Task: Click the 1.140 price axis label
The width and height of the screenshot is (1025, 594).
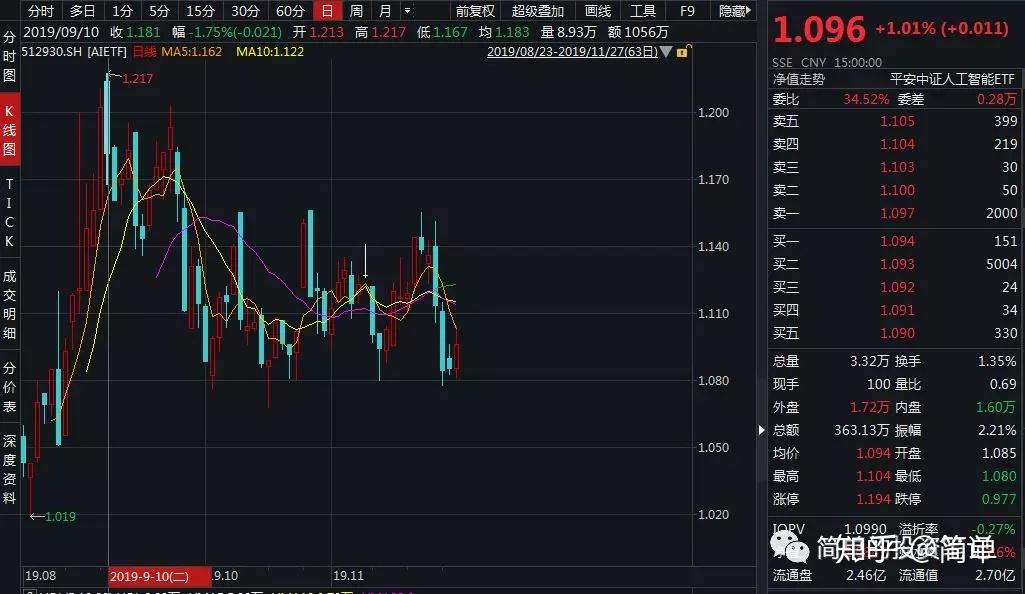Action: [713, 247]
